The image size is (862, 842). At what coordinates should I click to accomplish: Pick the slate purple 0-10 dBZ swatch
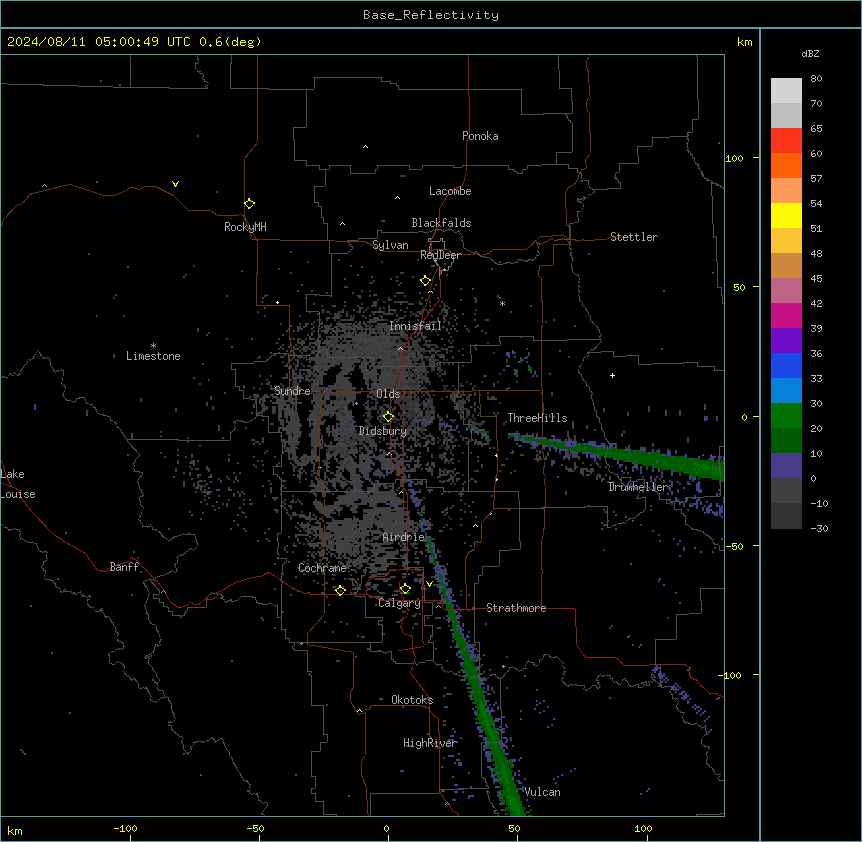[786, 466]
